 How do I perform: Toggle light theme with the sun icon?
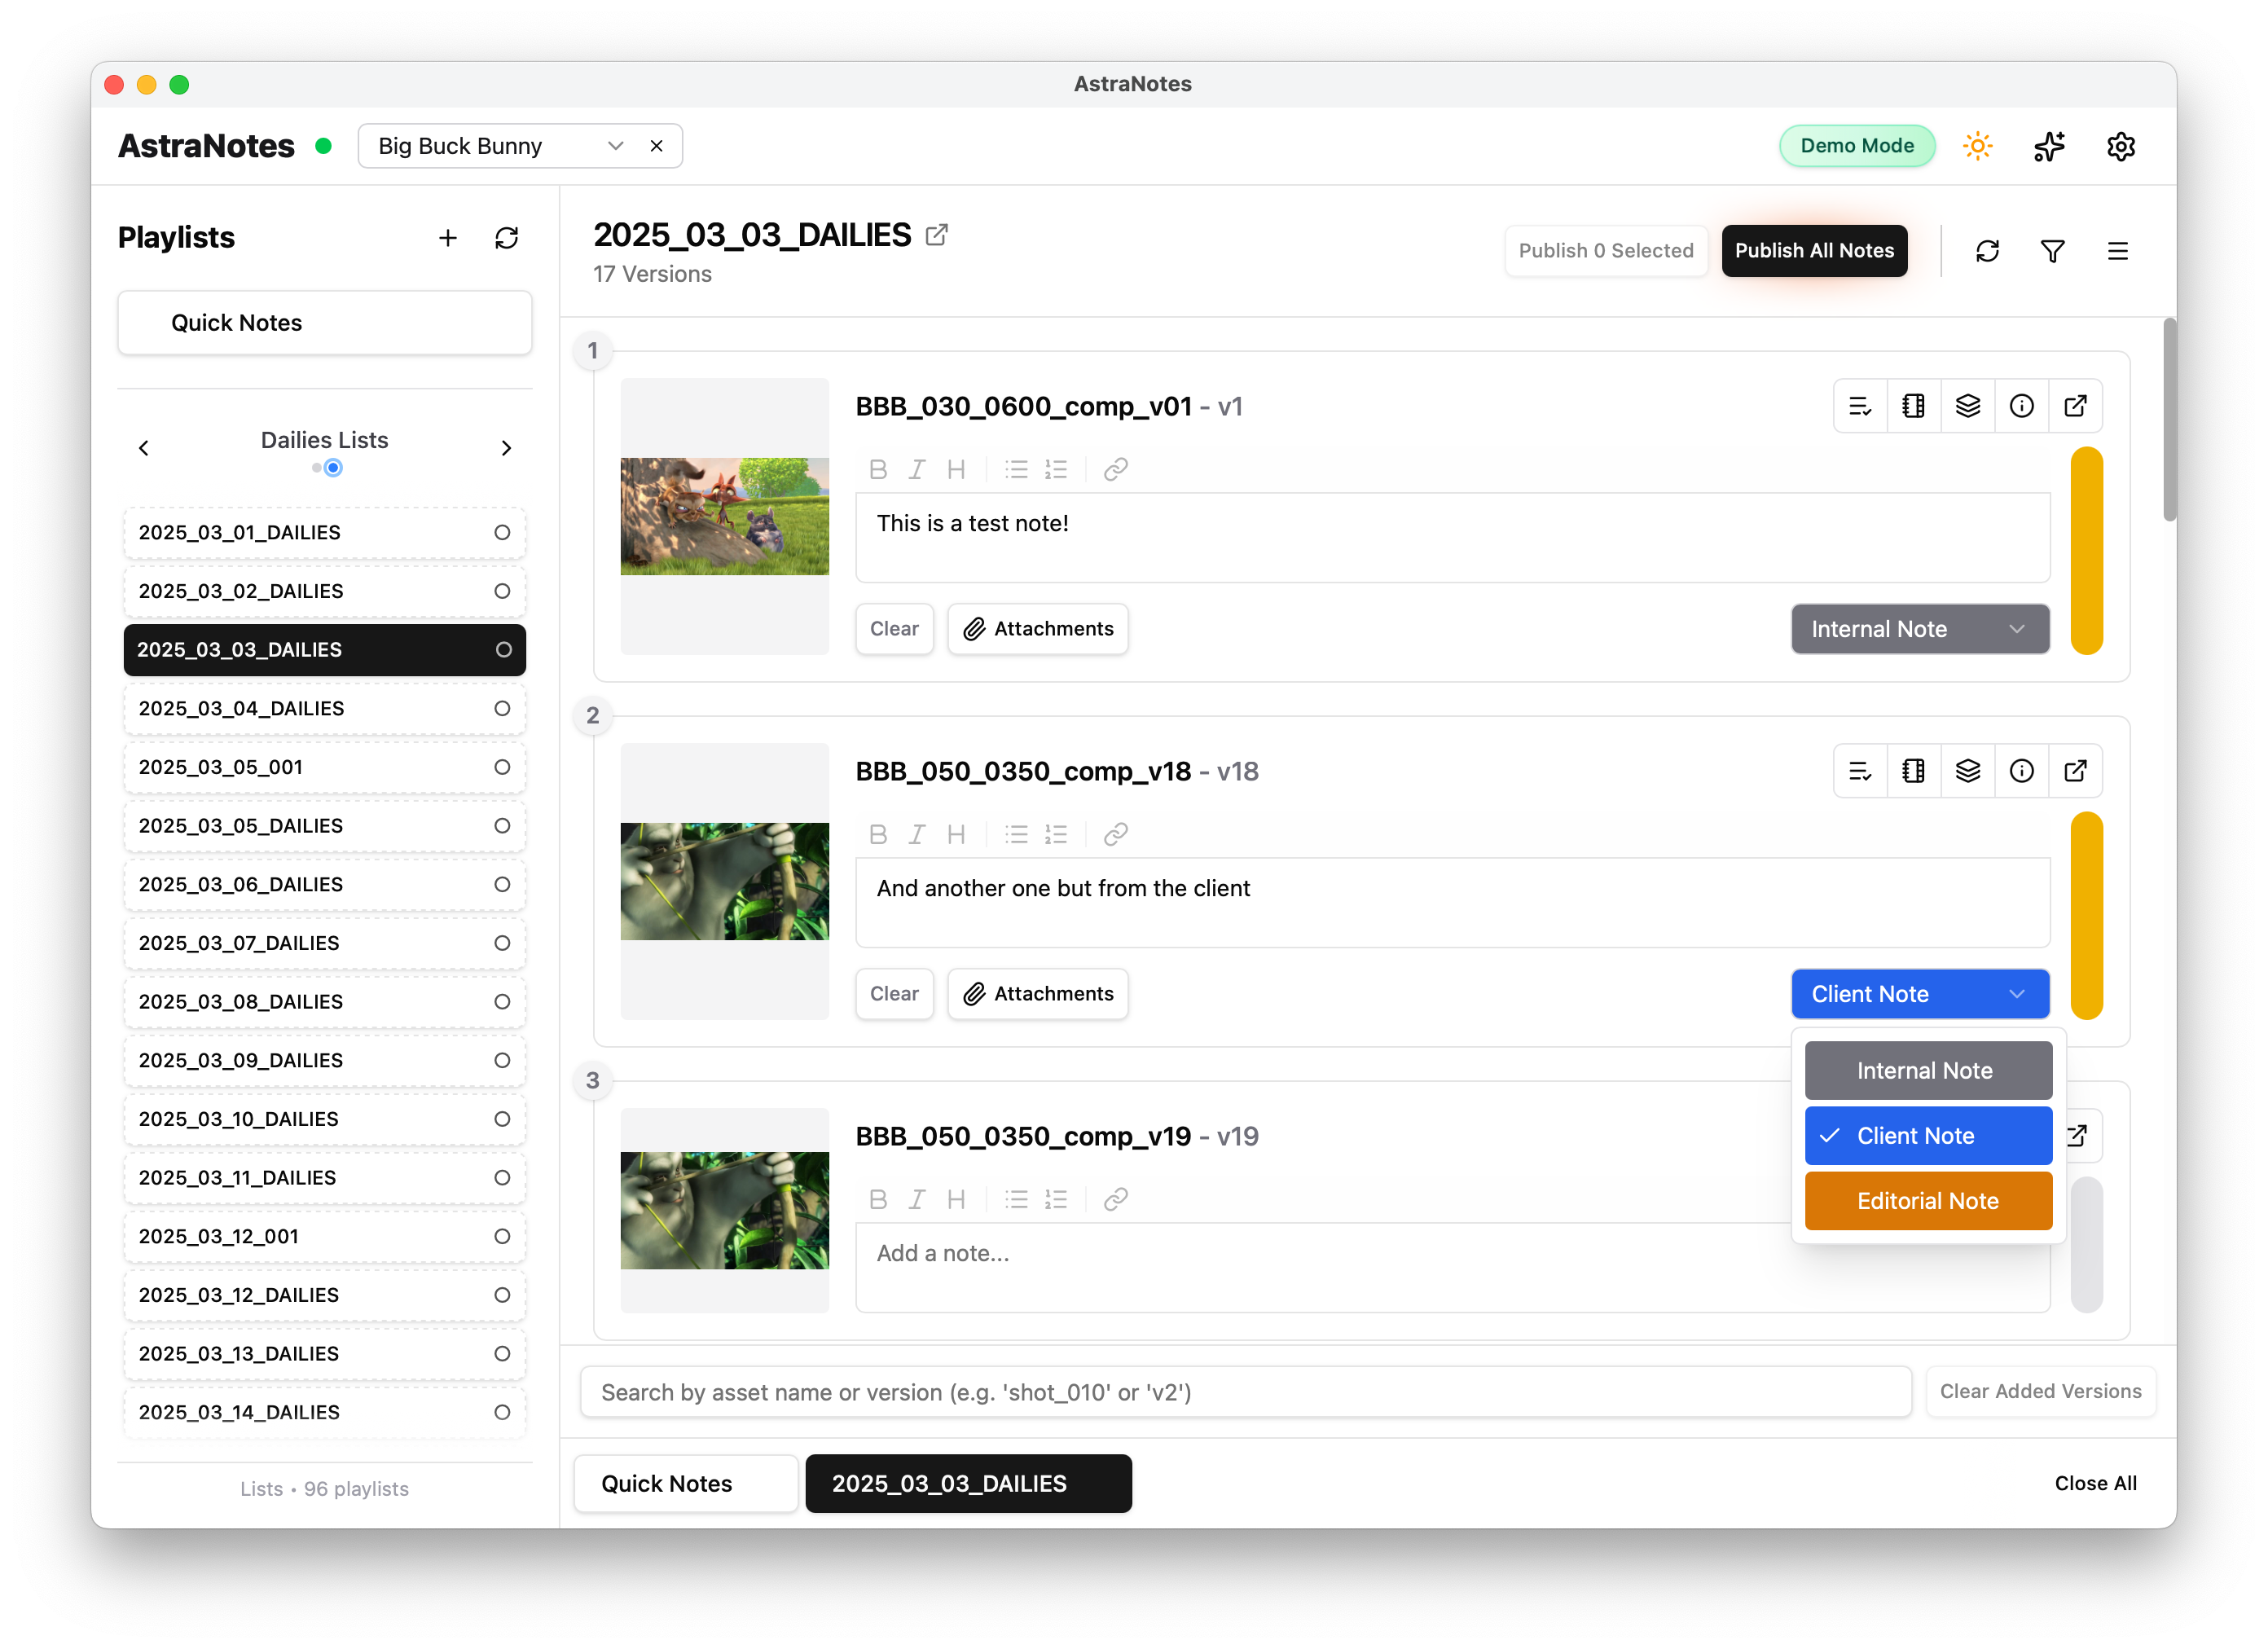click(1977, 146)
